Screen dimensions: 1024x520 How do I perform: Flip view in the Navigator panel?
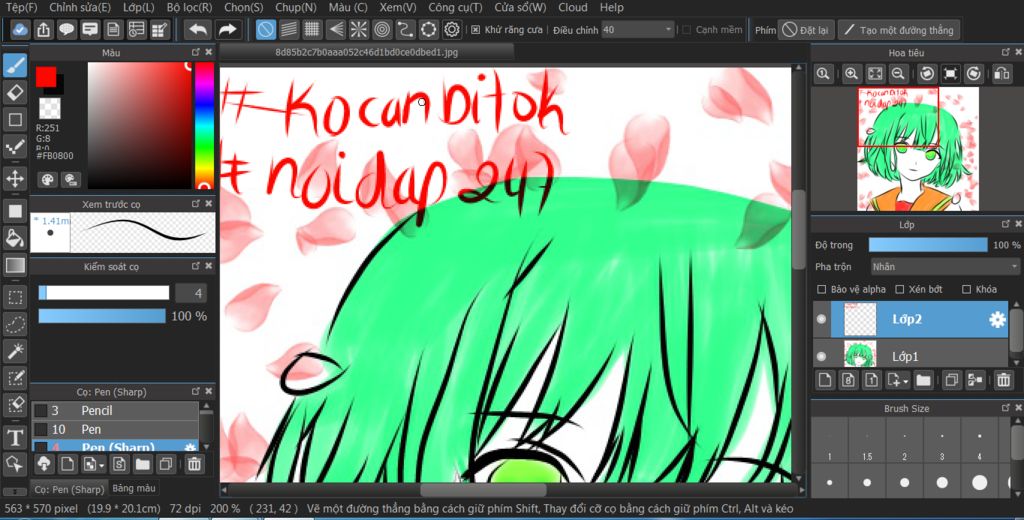(x=1002, y=74)
